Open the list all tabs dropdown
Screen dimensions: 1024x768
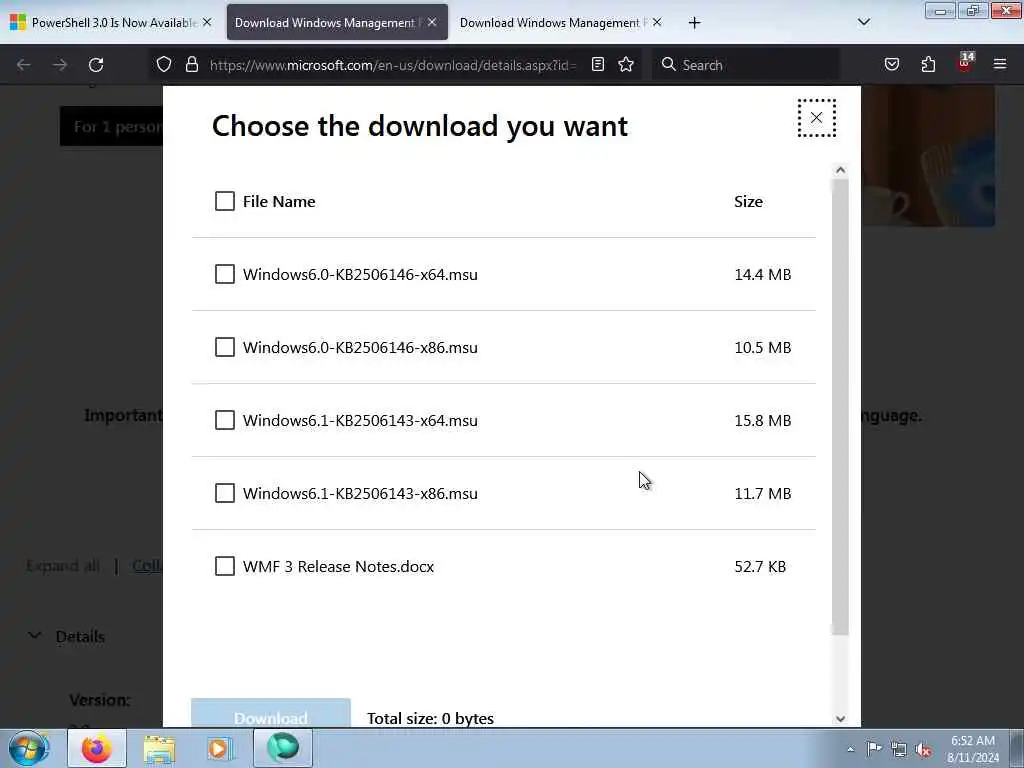[863, 22]
